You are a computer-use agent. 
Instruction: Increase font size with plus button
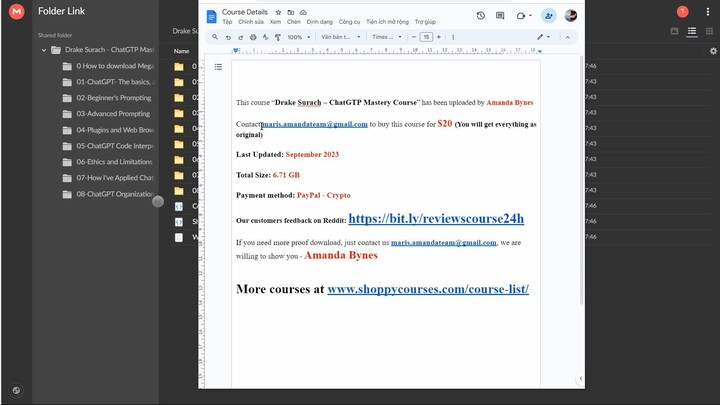coord(438,37)
